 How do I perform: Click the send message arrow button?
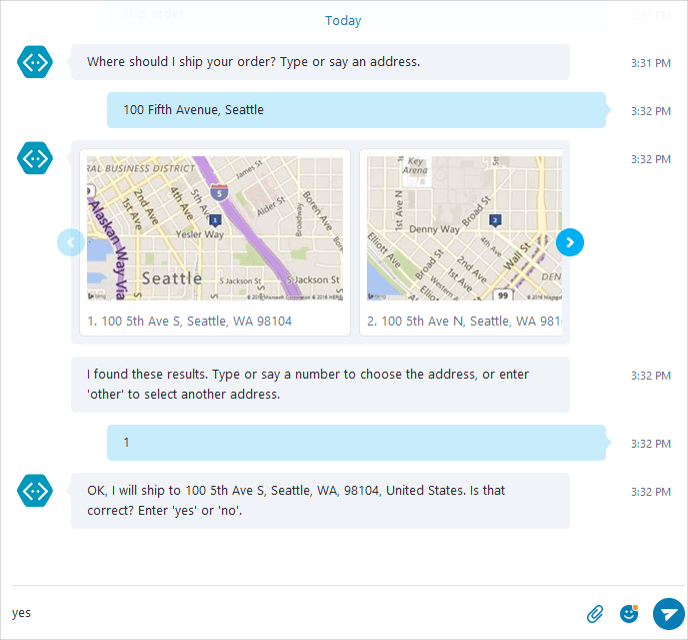click(668, 614)
